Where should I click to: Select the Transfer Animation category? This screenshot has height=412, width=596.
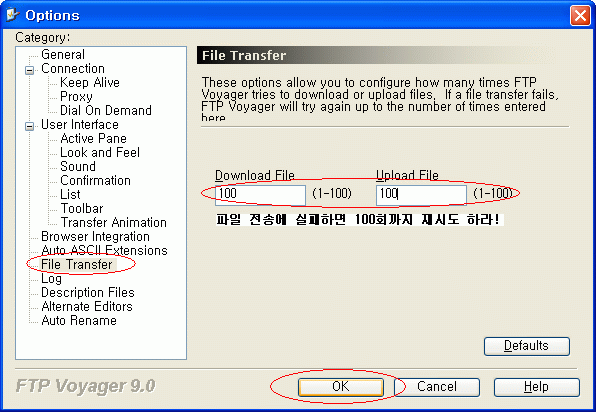(x=113, y=222)
